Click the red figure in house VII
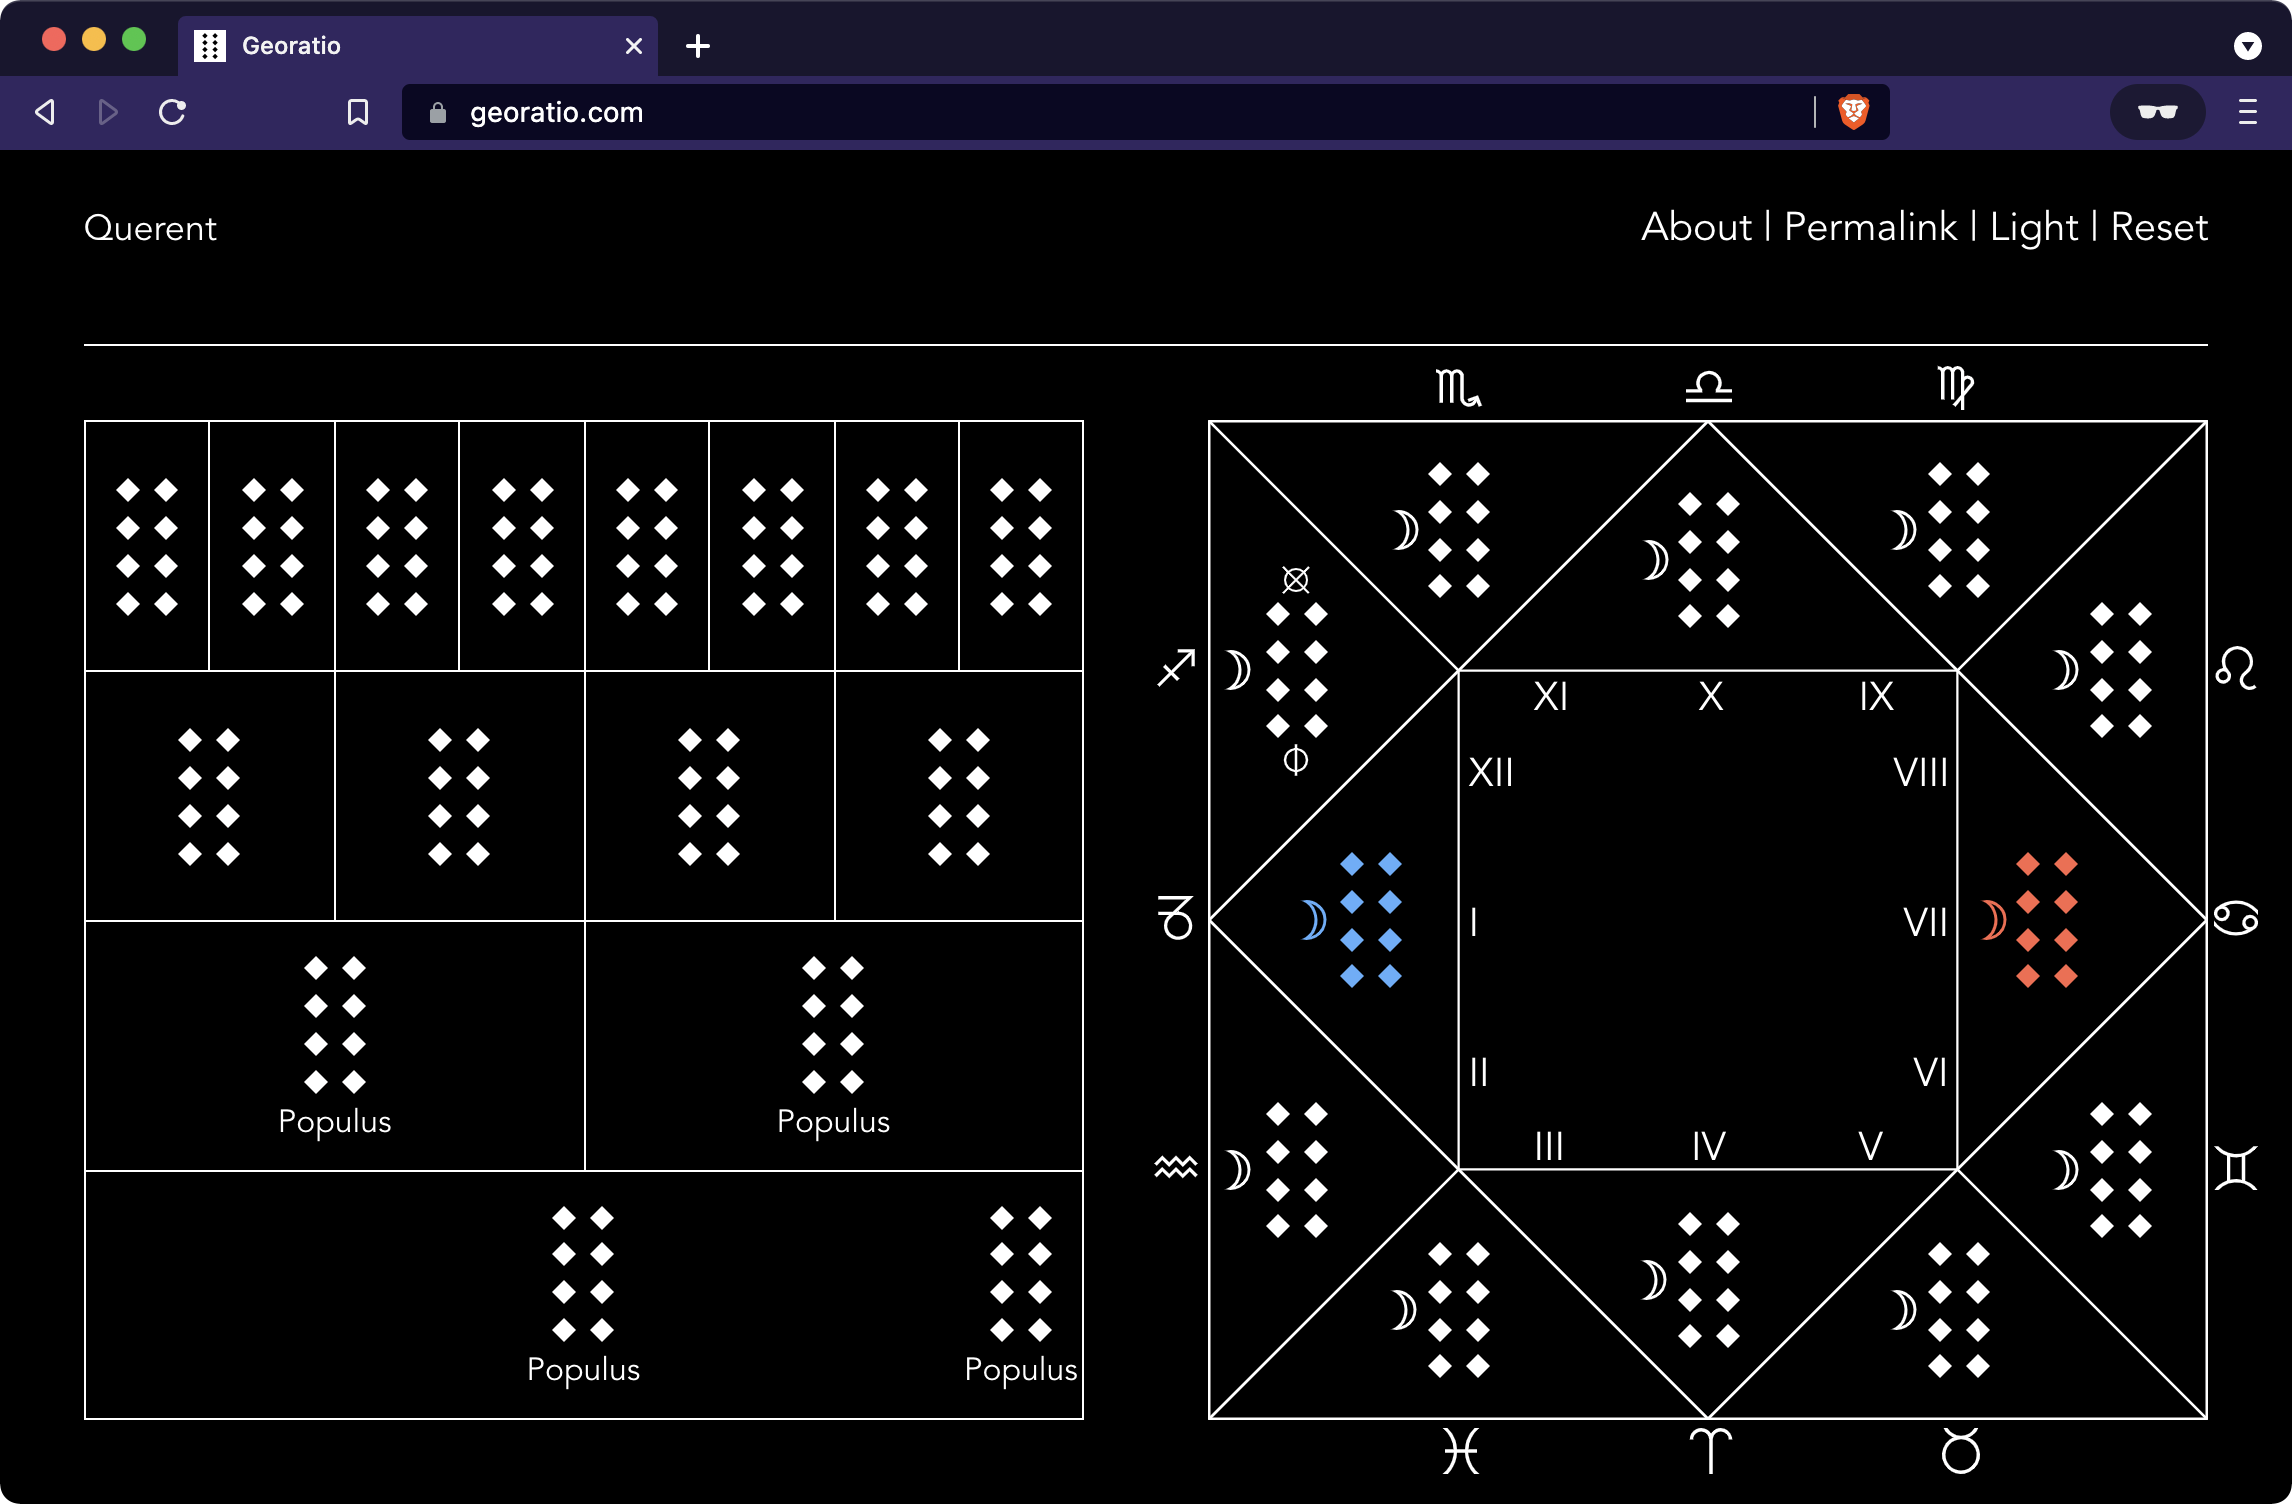 coord(2047,920)
